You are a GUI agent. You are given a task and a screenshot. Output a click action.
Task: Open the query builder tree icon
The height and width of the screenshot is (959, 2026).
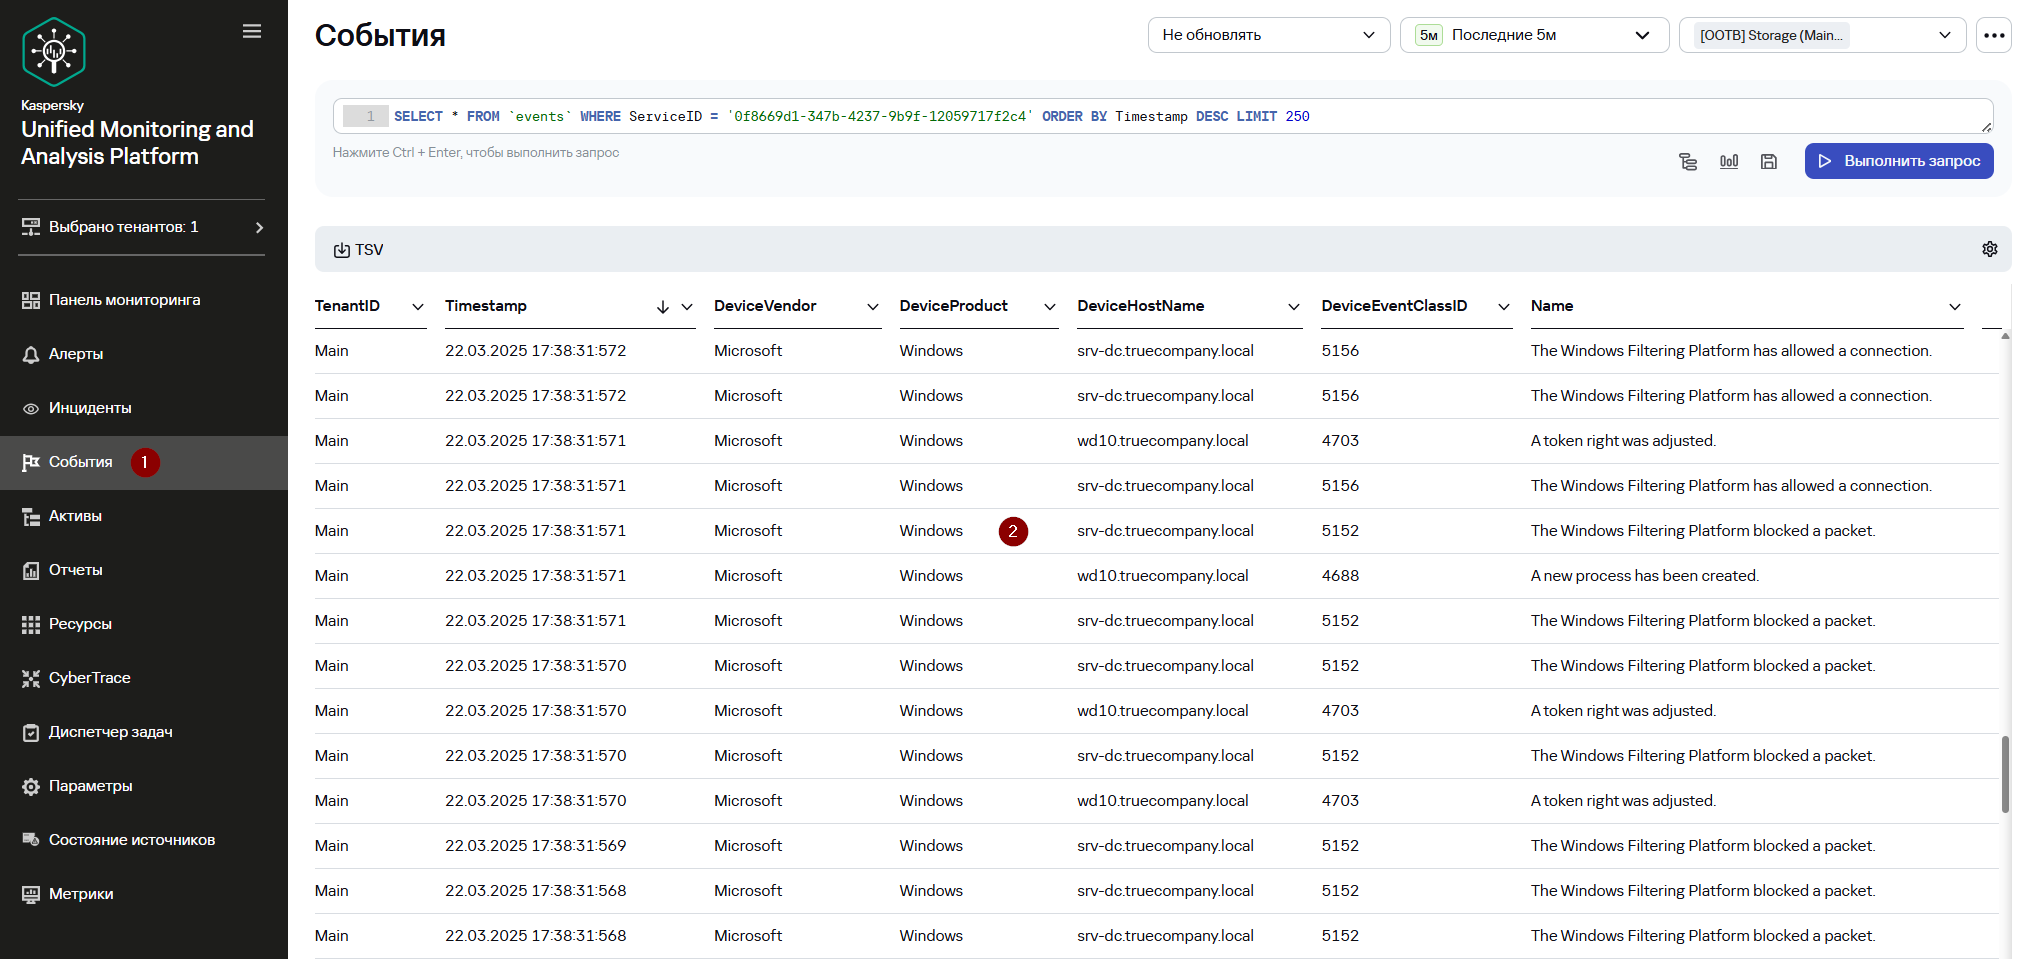click(1688, 162)
